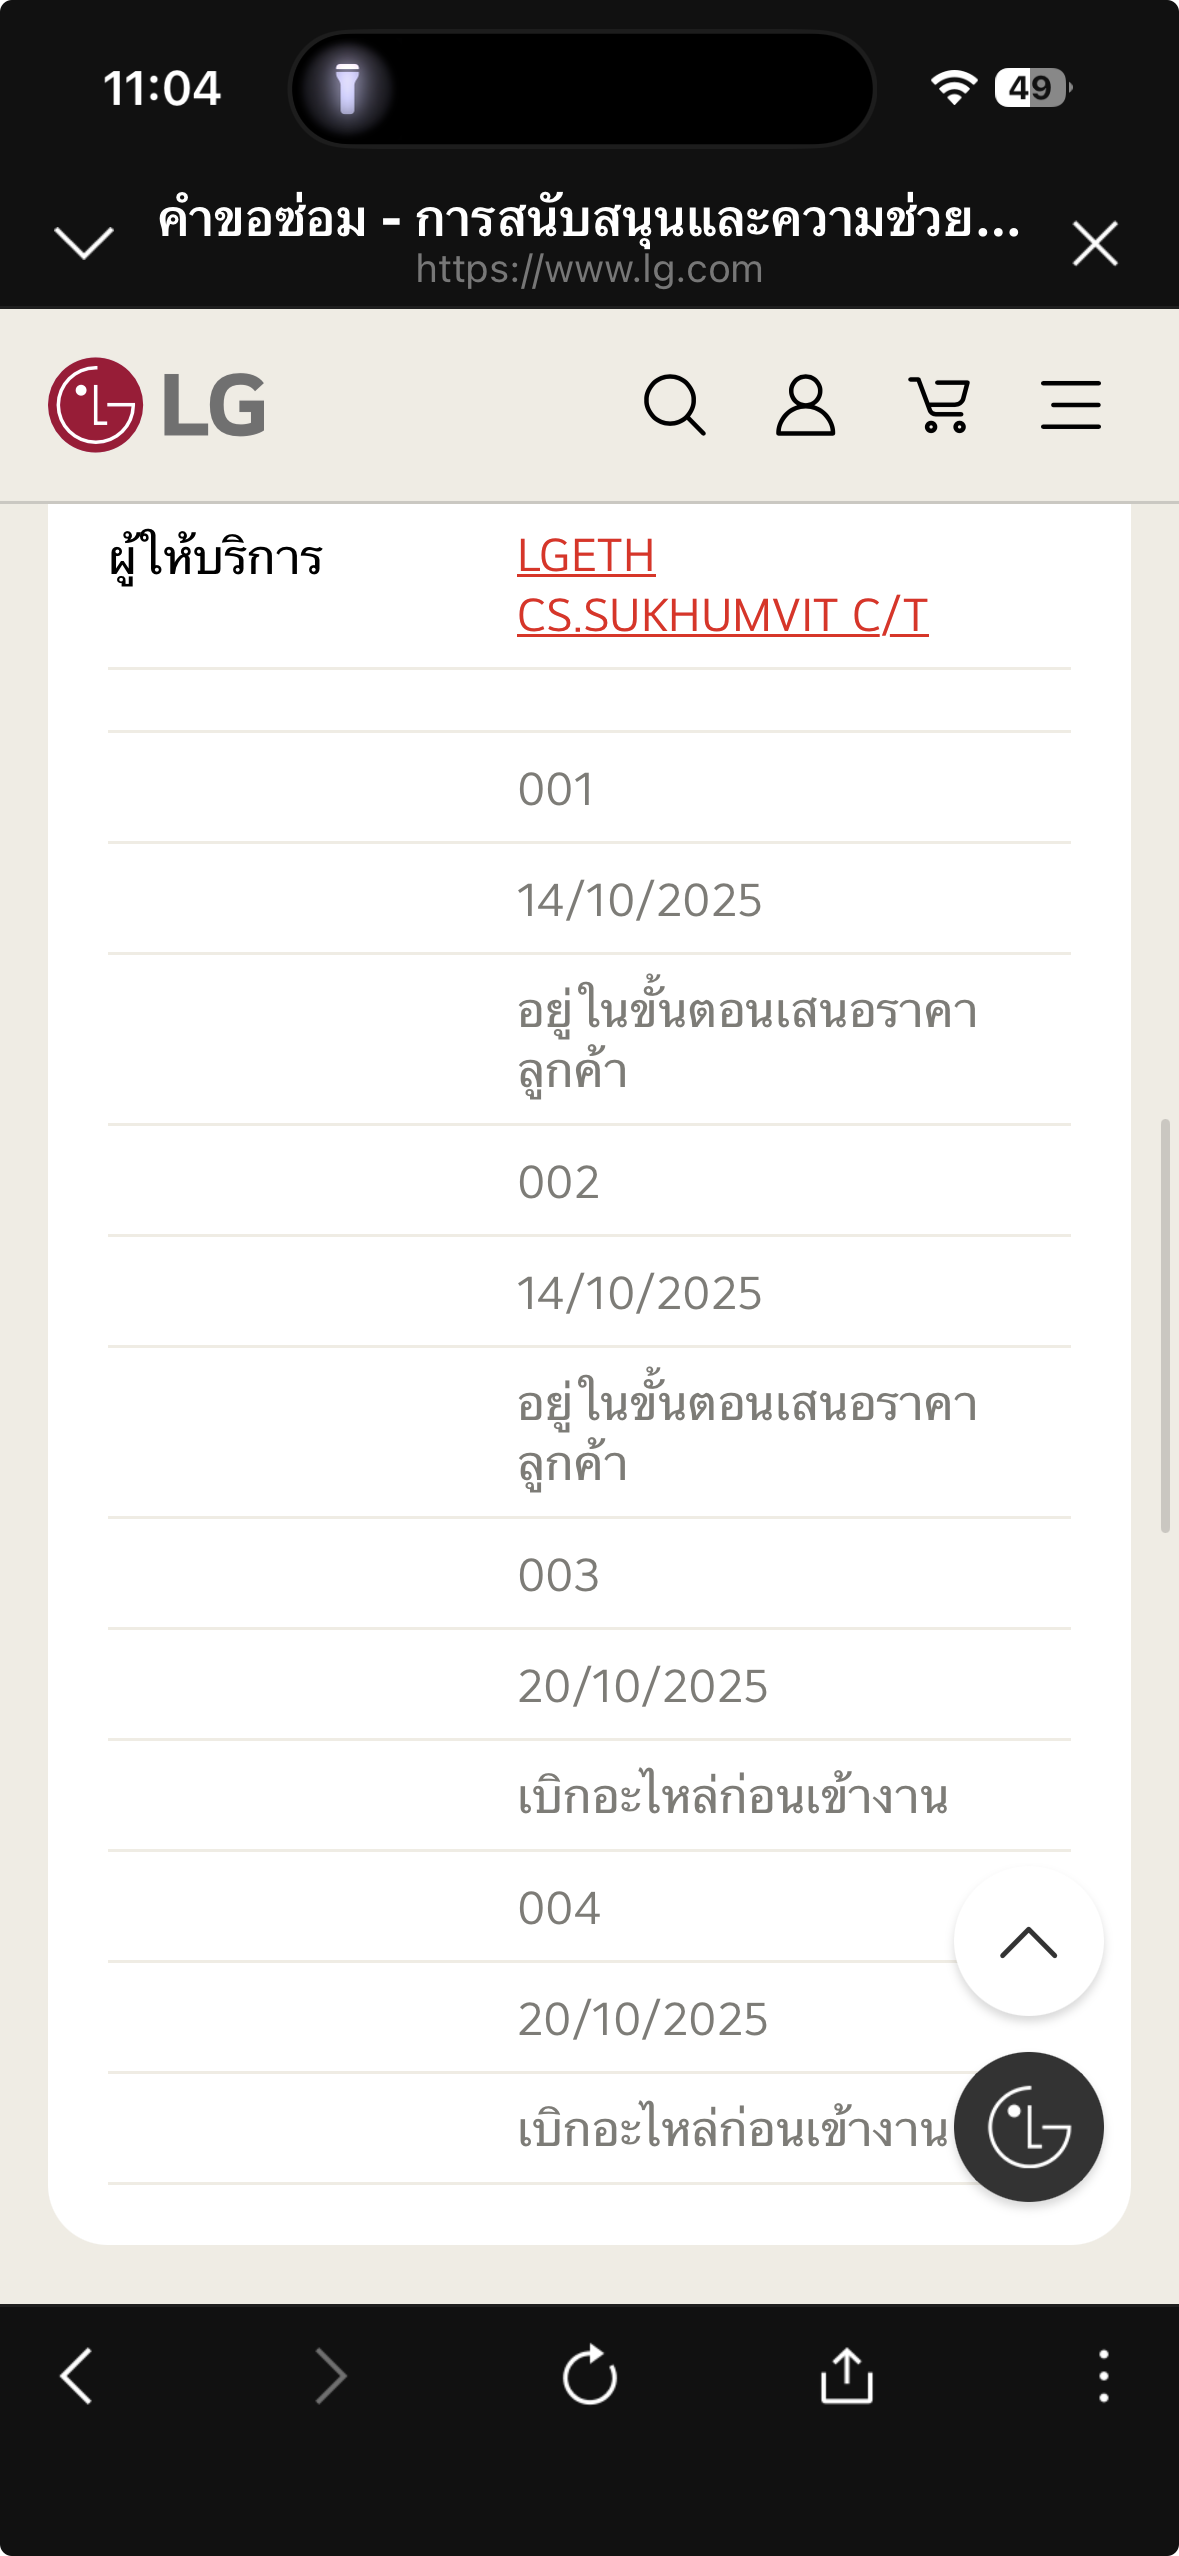Image resolution: width=1179 pixels, height=2556 pixels.
Task: Tap the https://www.lg.com address text
Action: coord(589,269)
